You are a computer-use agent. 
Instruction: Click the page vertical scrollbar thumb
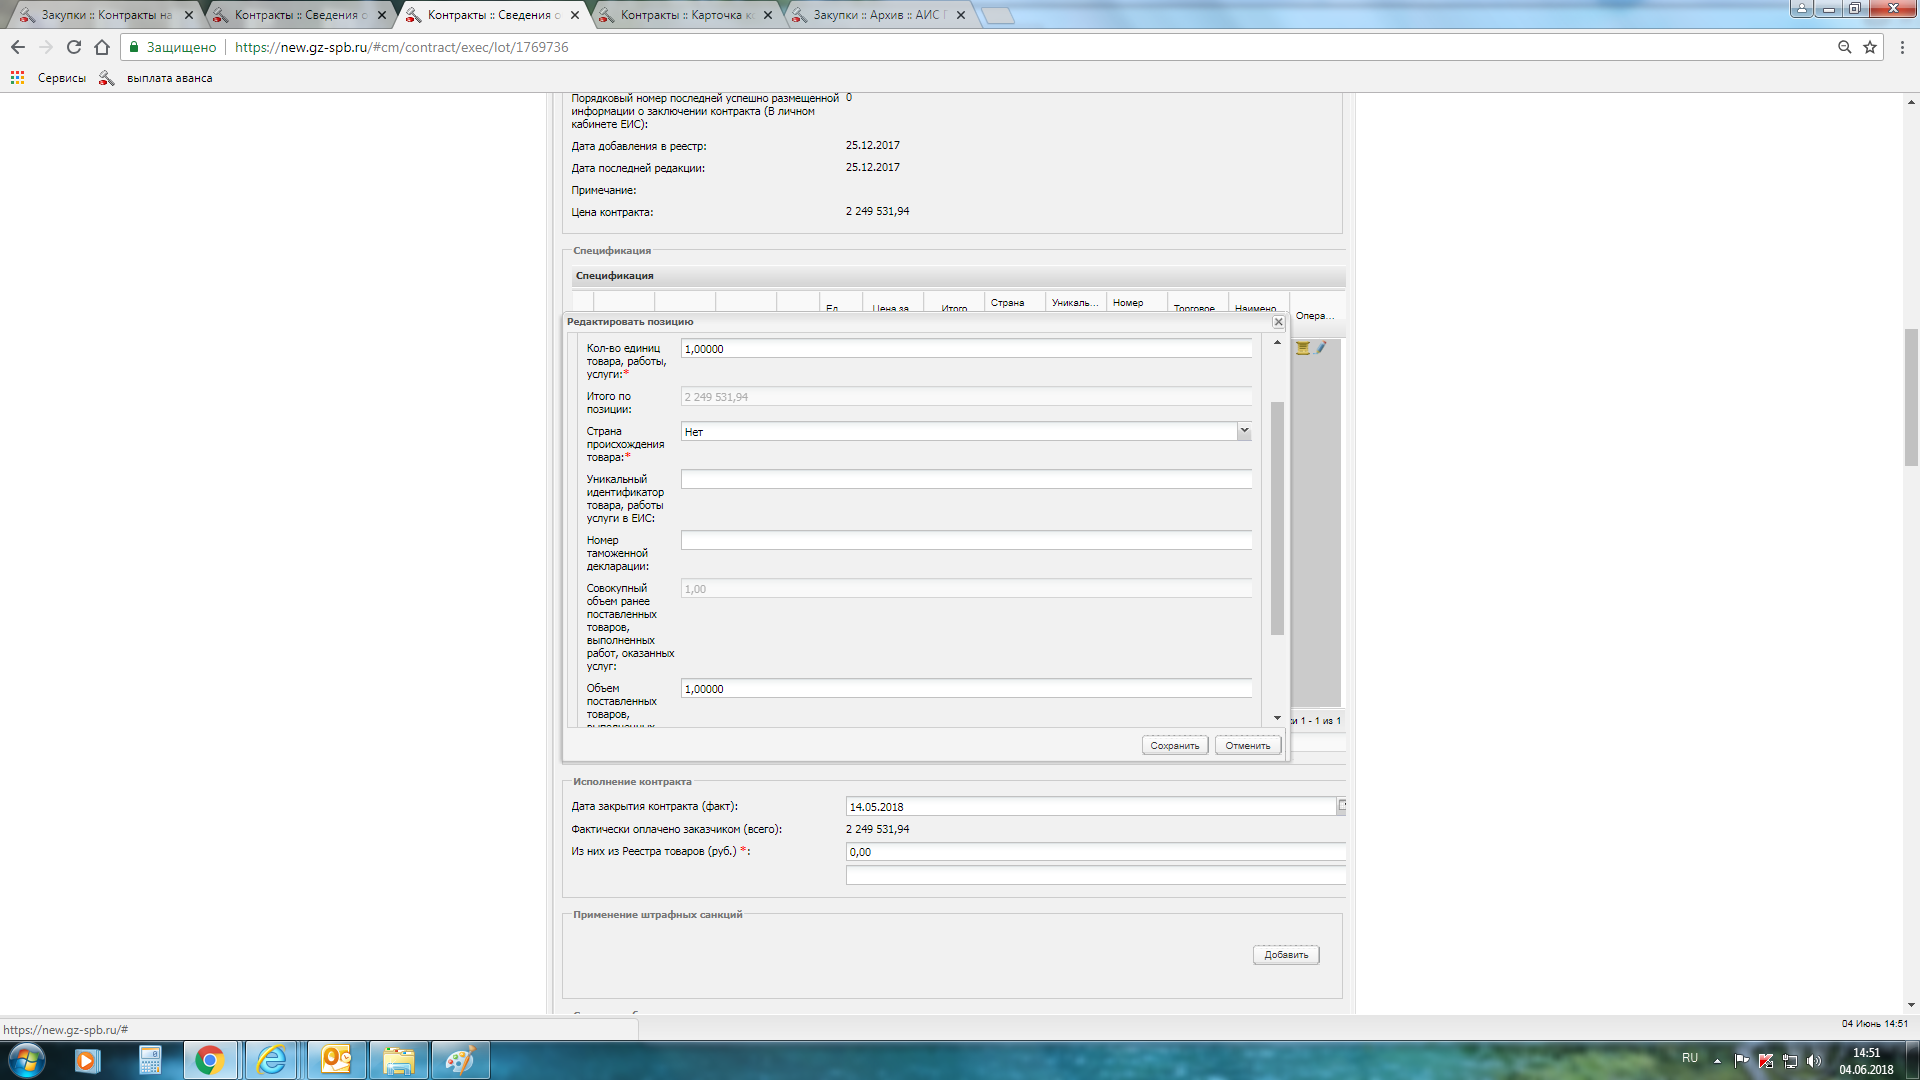(1911, 396)
